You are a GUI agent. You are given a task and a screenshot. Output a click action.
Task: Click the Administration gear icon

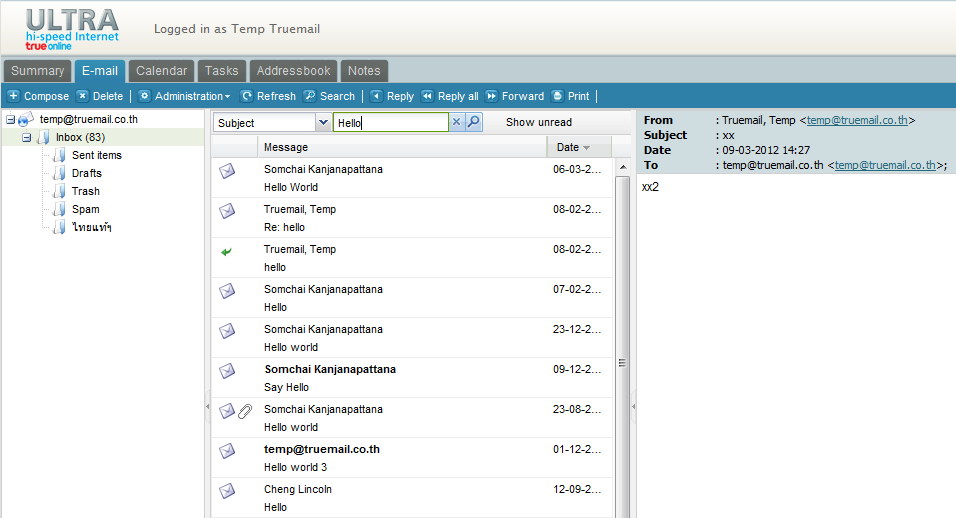pyautogui.click(x=144, y=96)
